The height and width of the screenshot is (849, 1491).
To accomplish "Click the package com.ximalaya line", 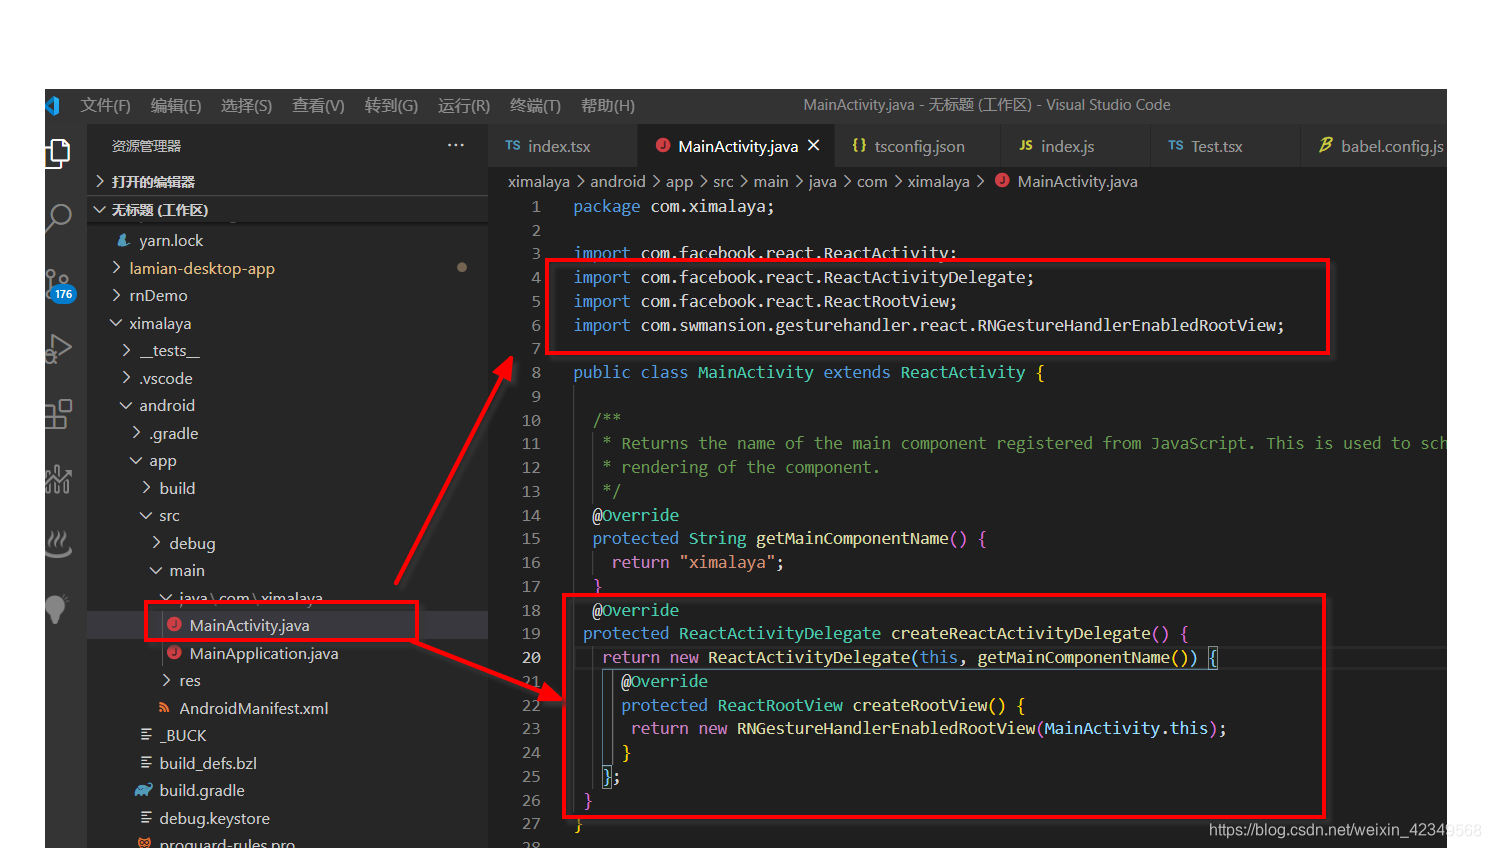I will coord(673,206).
